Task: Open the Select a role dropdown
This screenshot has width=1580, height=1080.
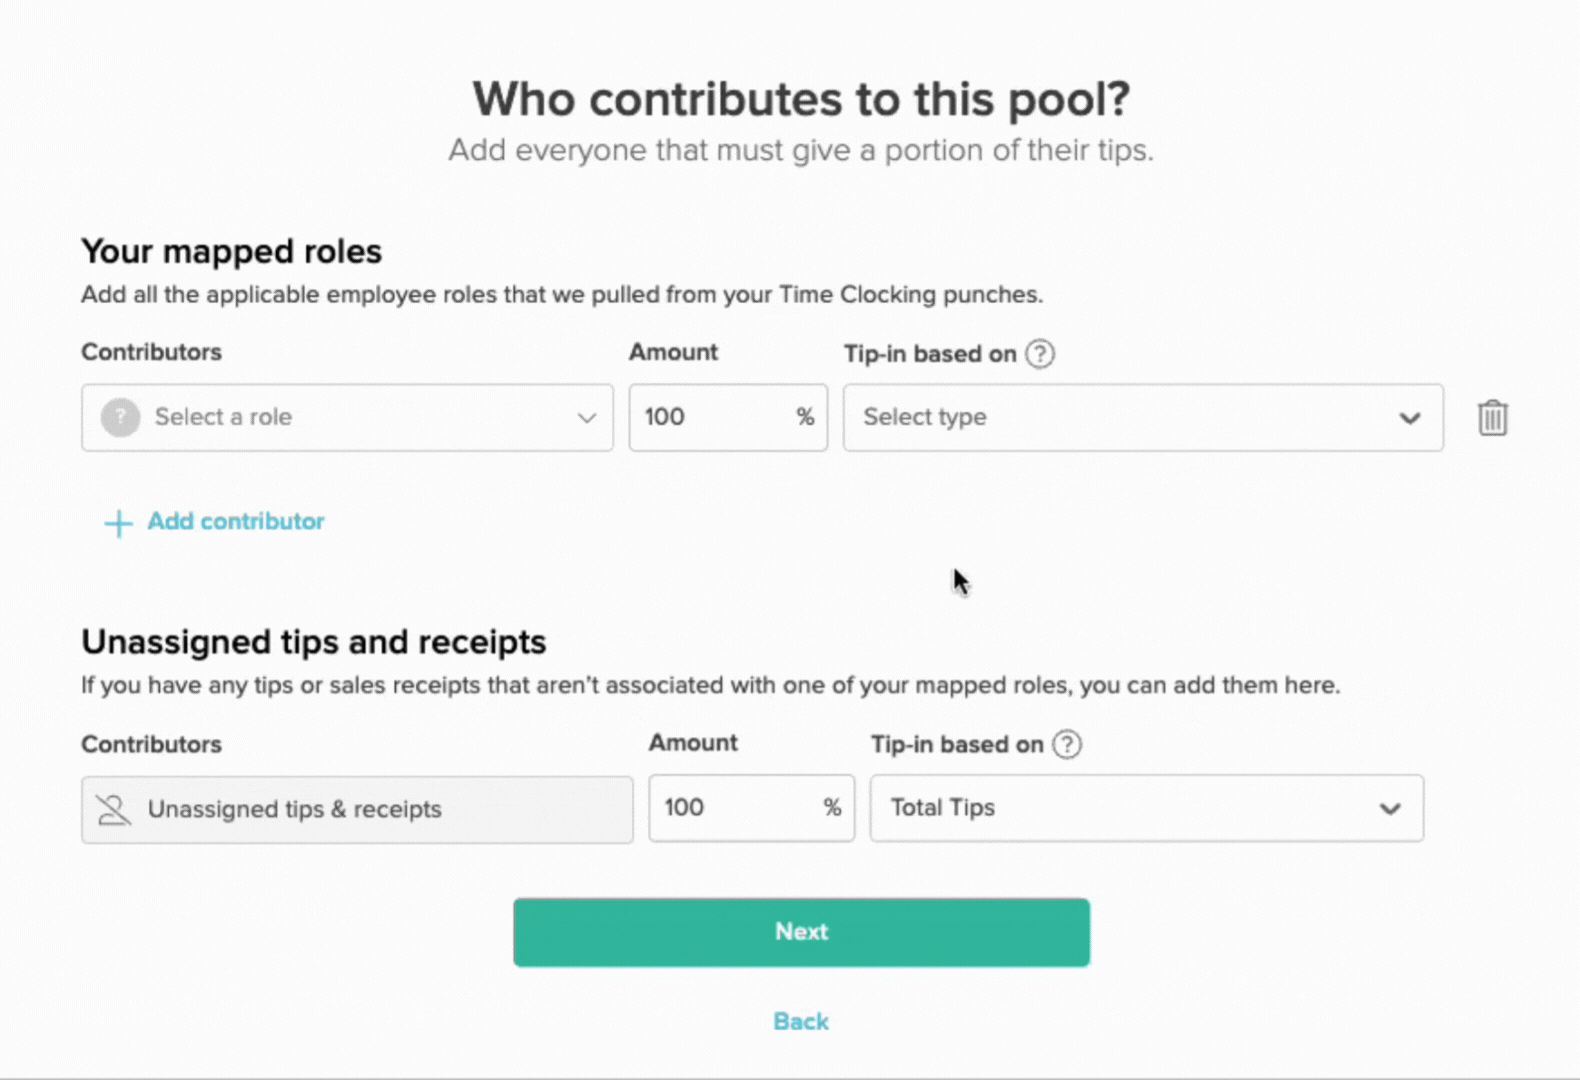Action: pyautogui.click(x=347, y=417)
